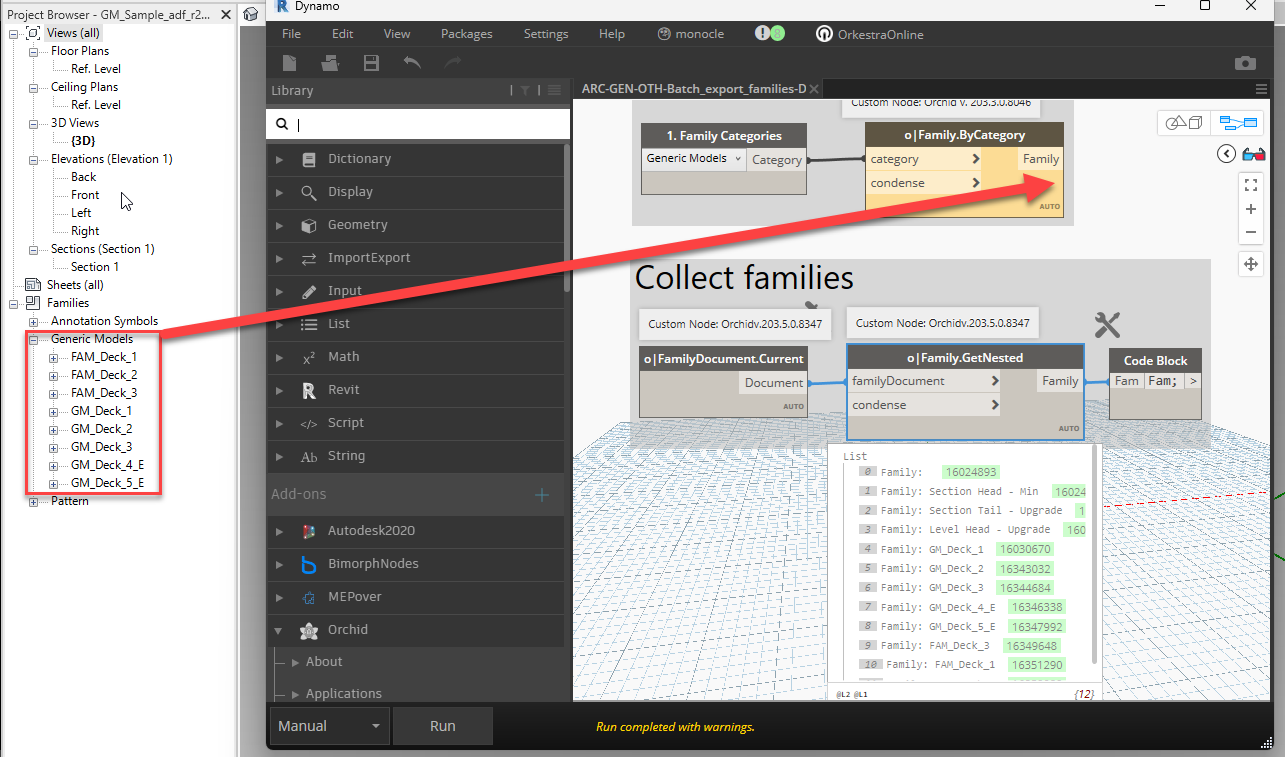Switch to graph view navigation mode
This screenshot has height=757, width=1285.
point(1238,123)
